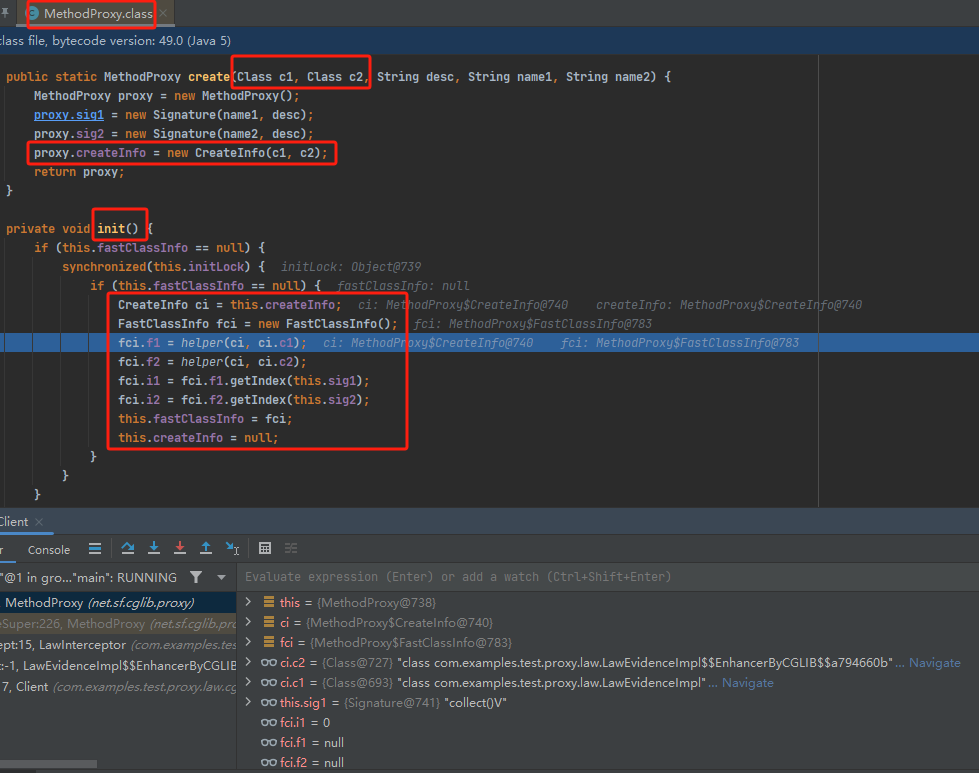Image resolution: width=979 pixels, height=773 pixels.
Task: Click the 'this.fastClassInfo = fci;' code line
Action: click(x=205, y=419)
